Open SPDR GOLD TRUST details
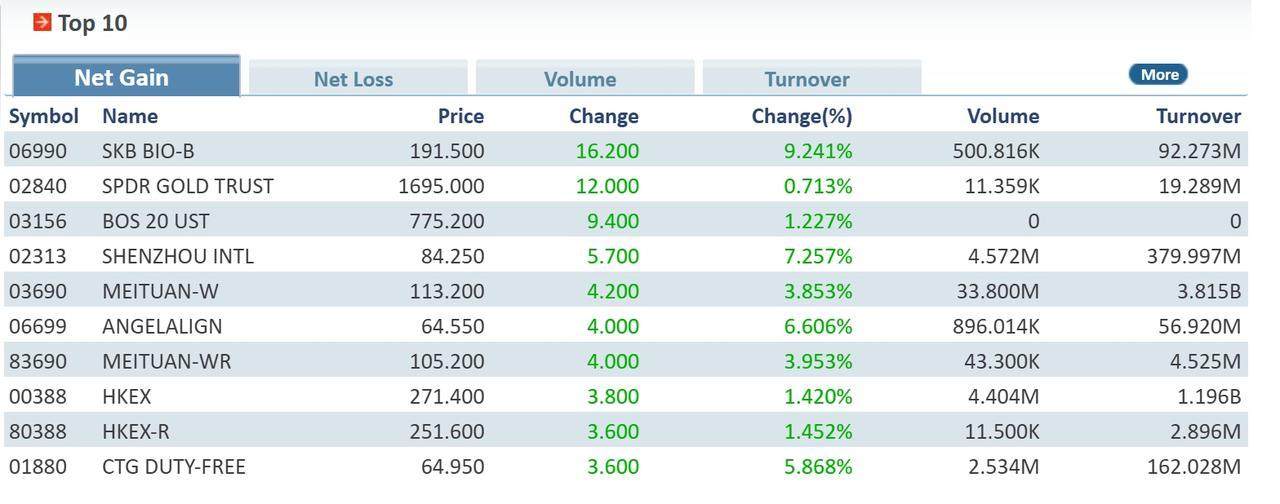The width and height of the screenshot is (1280, 504). (187, 186)
